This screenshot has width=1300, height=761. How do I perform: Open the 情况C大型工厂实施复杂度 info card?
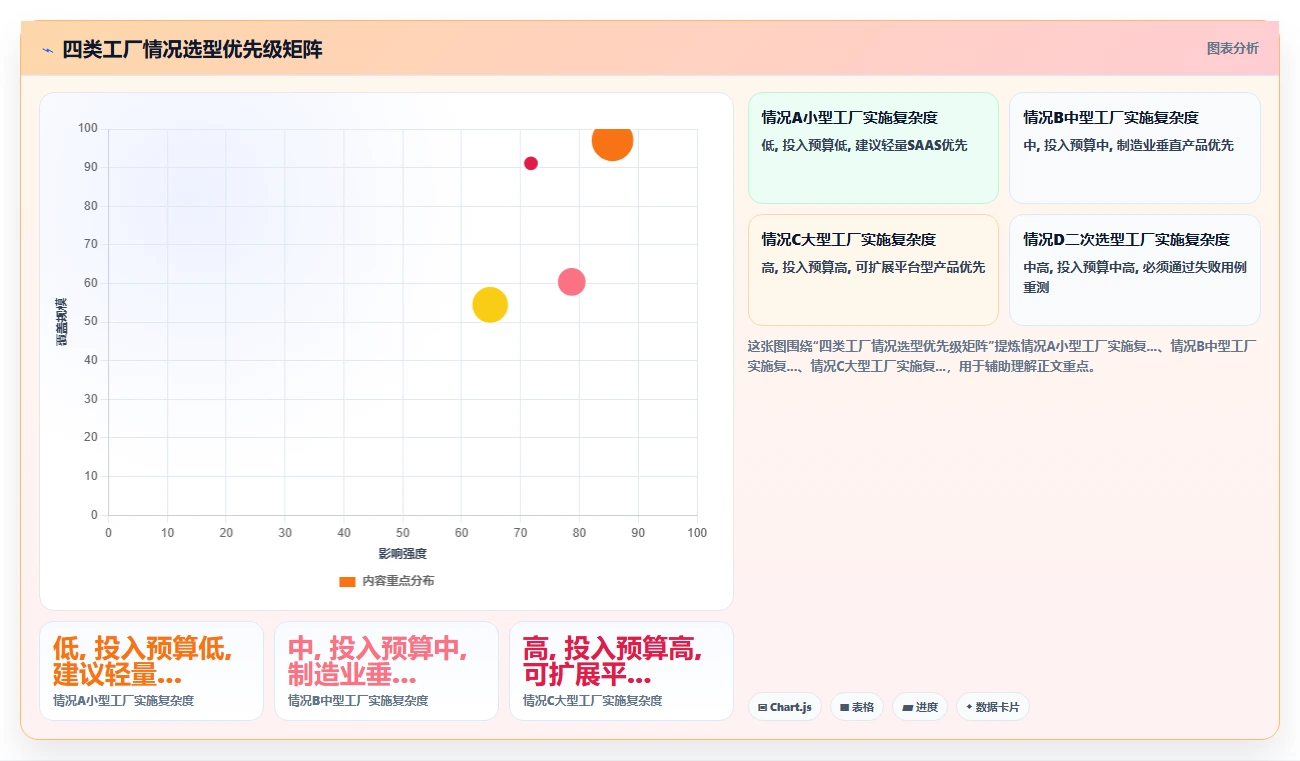click(x=873, y=270)
